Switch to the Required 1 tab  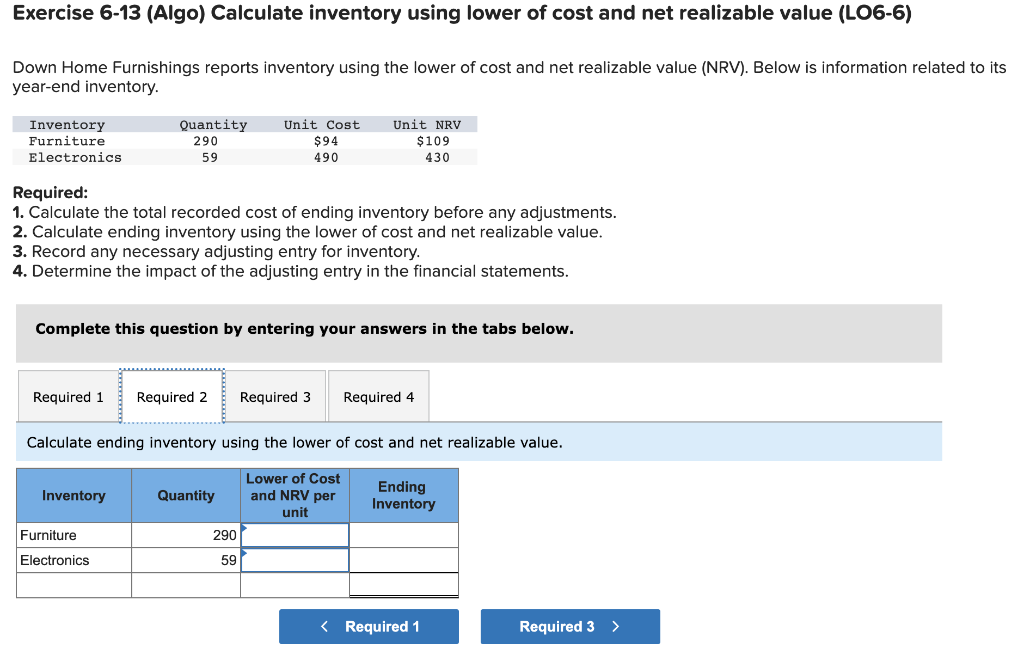[x=68, y=396]
